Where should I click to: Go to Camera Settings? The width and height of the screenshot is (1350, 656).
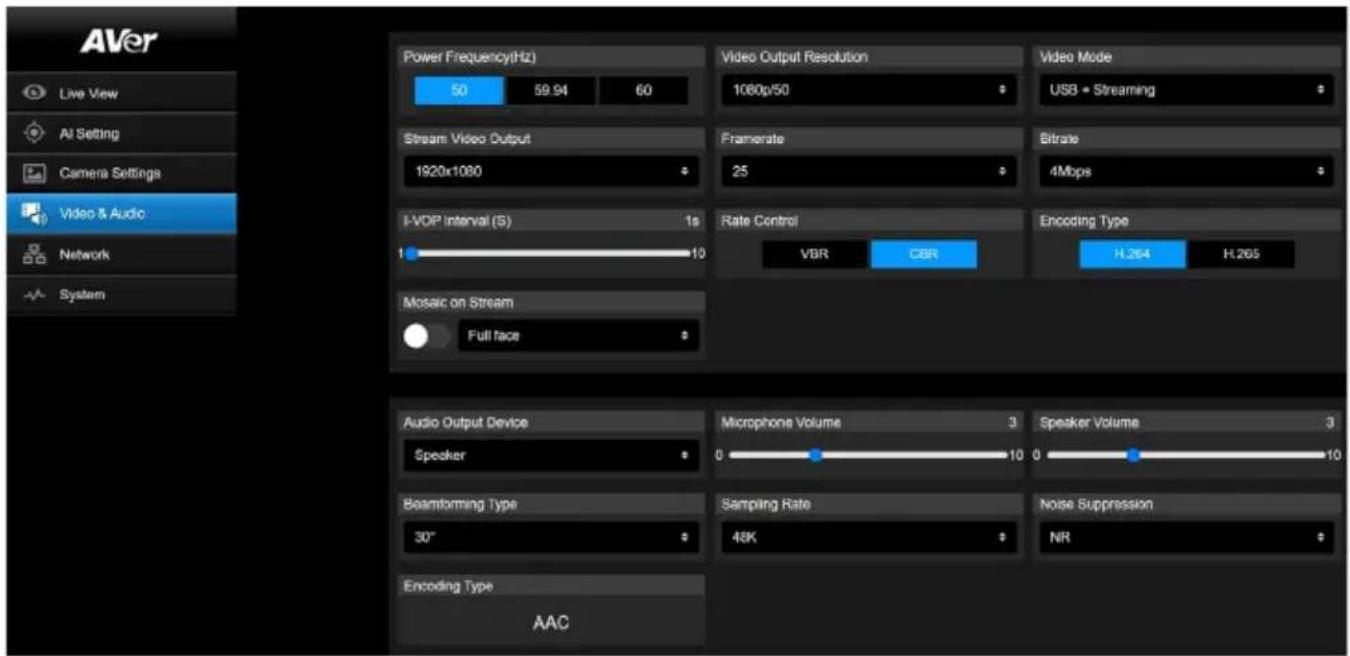click(x=121, y=173)
